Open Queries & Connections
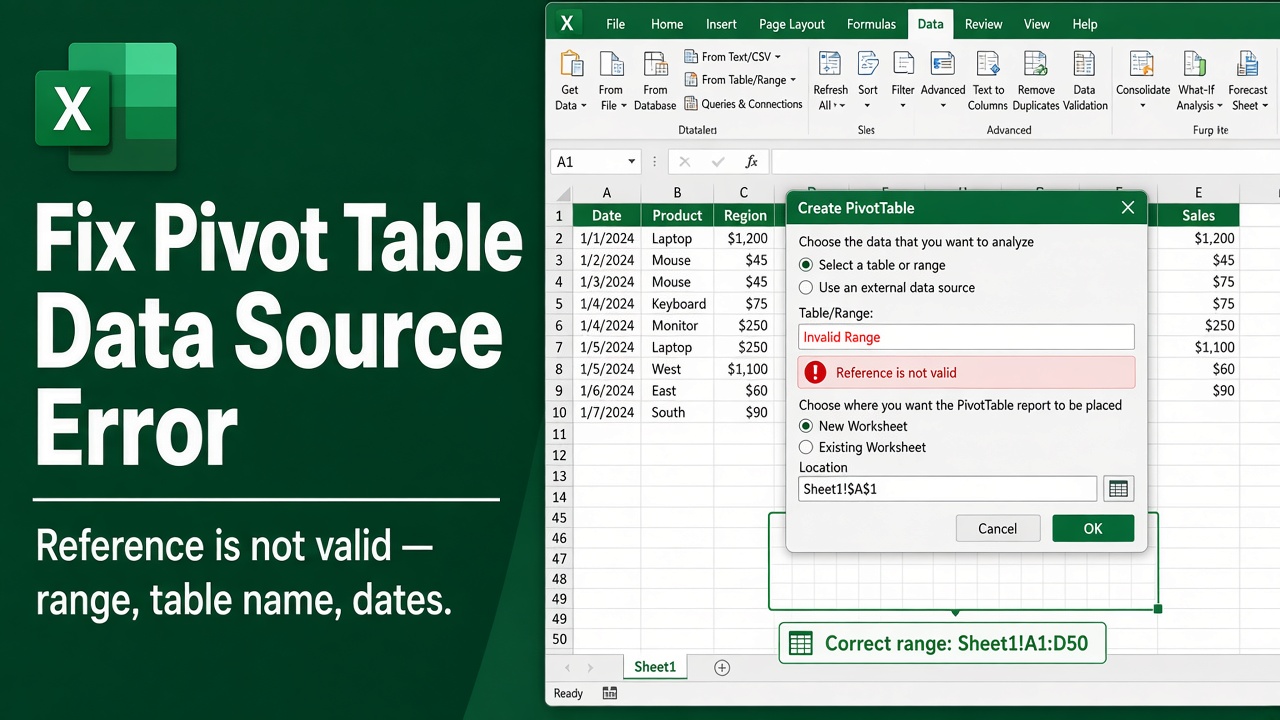1280x720 pixels. [743, 104]
